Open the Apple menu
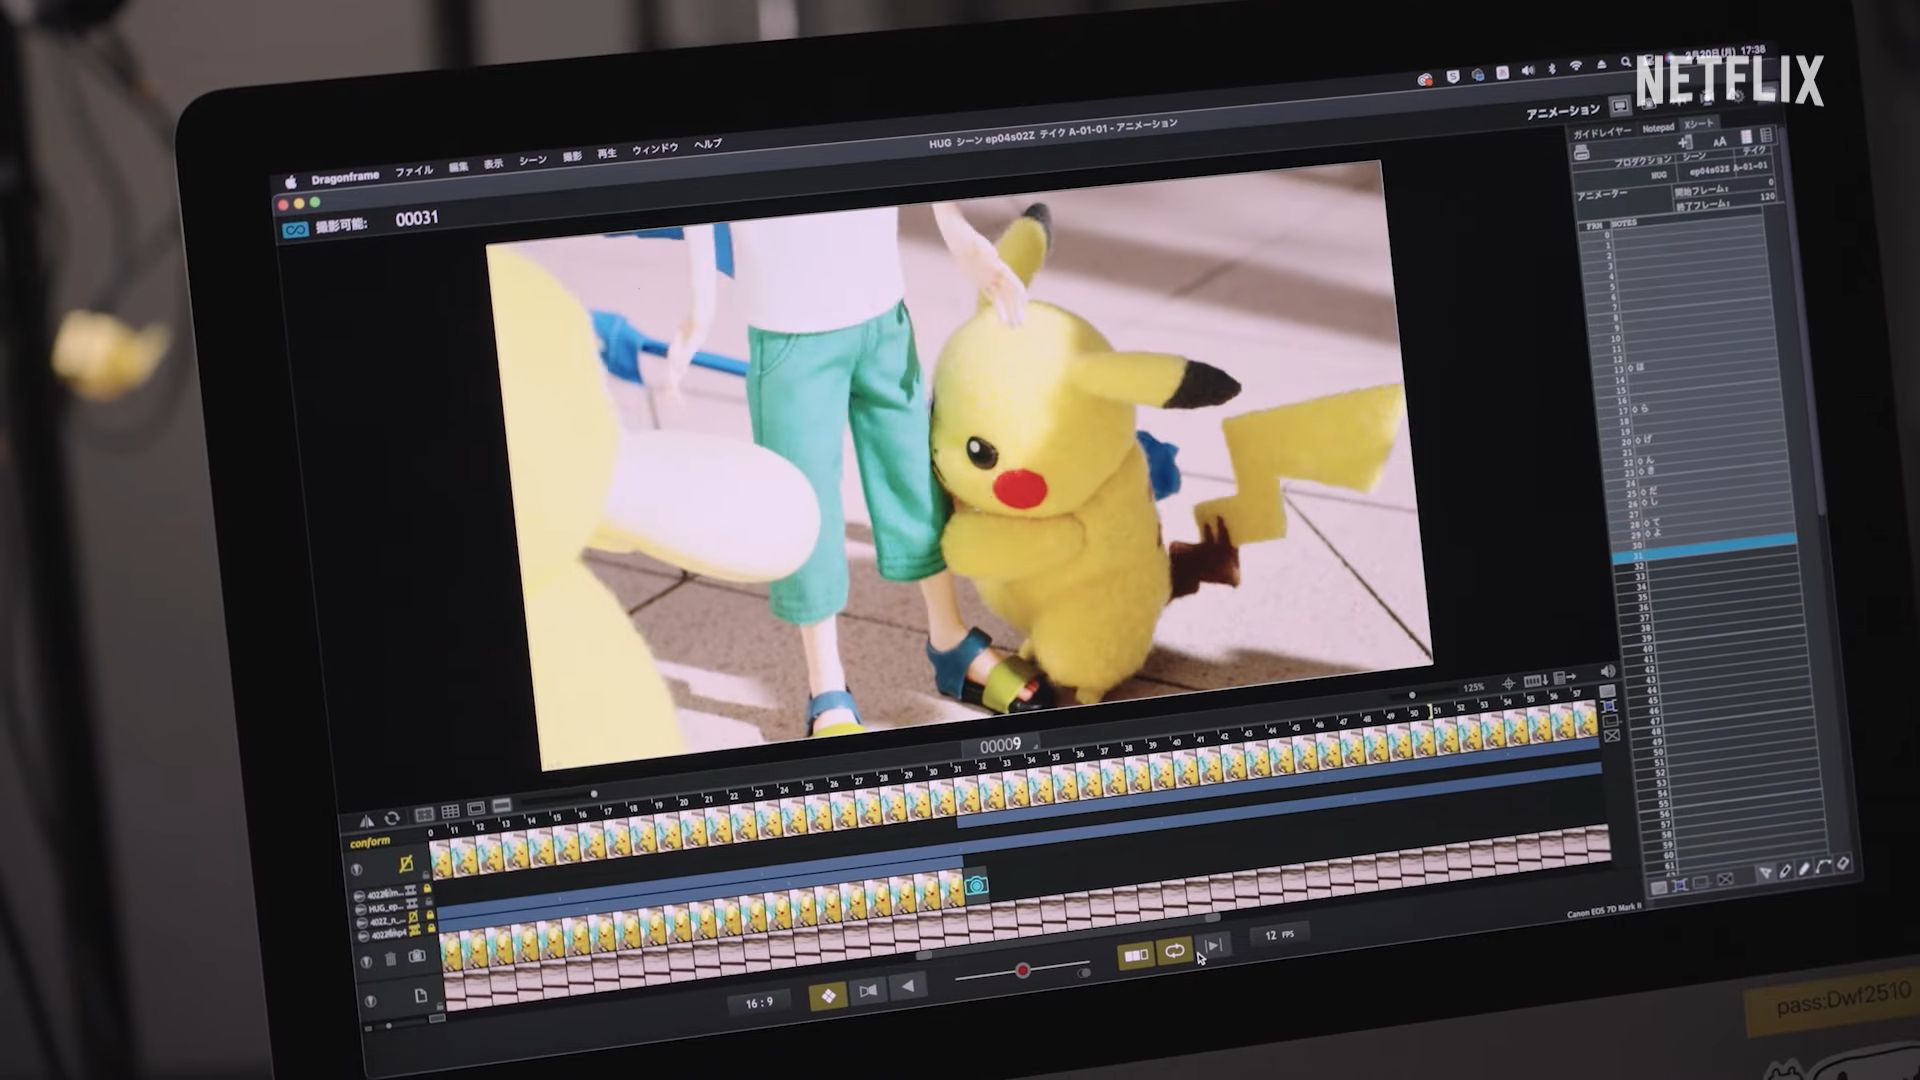The width and height of the screenshot is (1920, 1080). tap(291, 182)
